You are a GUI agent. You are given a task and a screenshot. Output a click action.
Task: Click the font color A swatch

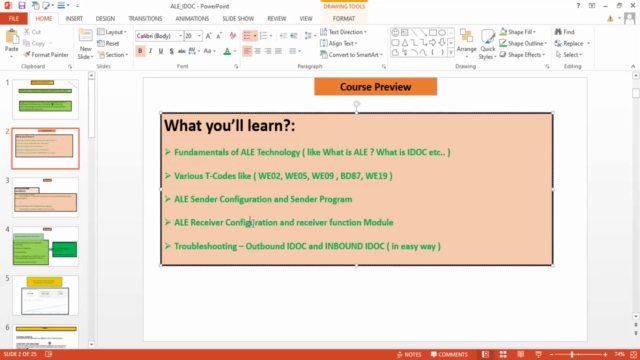227,51
